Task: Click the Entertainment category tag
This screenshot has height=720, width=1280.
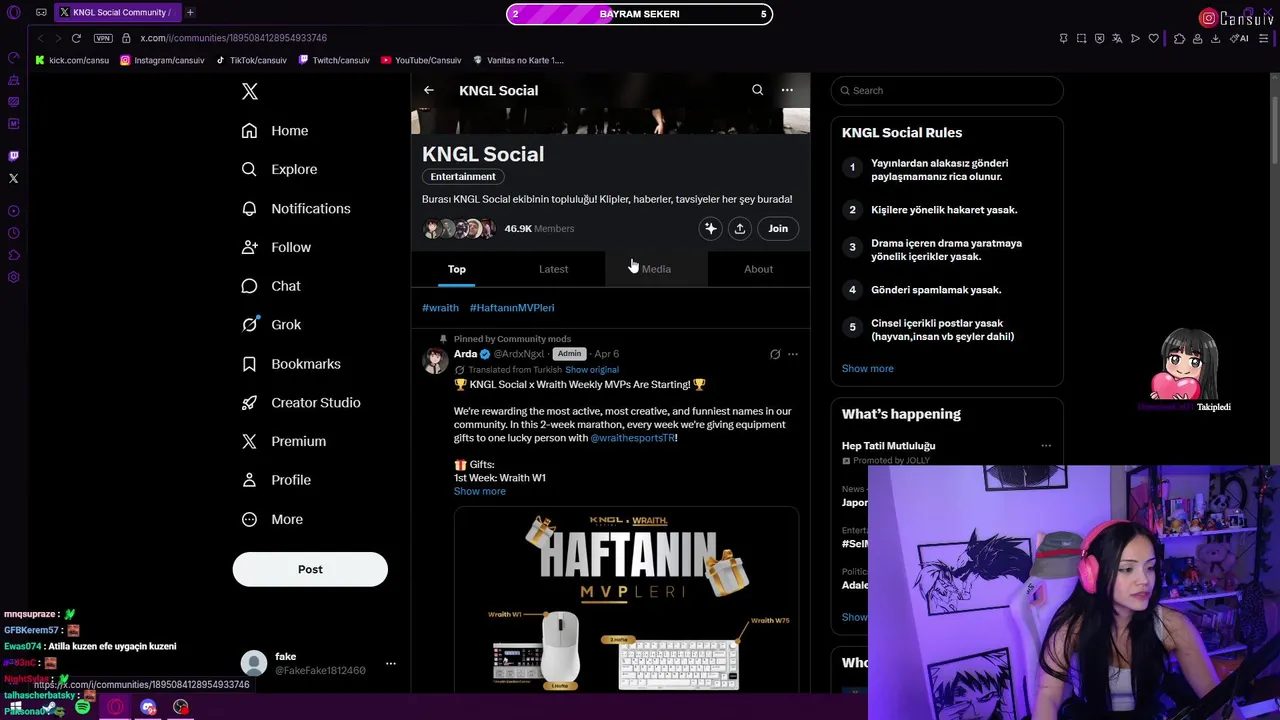Action: [x=463, y=177]
